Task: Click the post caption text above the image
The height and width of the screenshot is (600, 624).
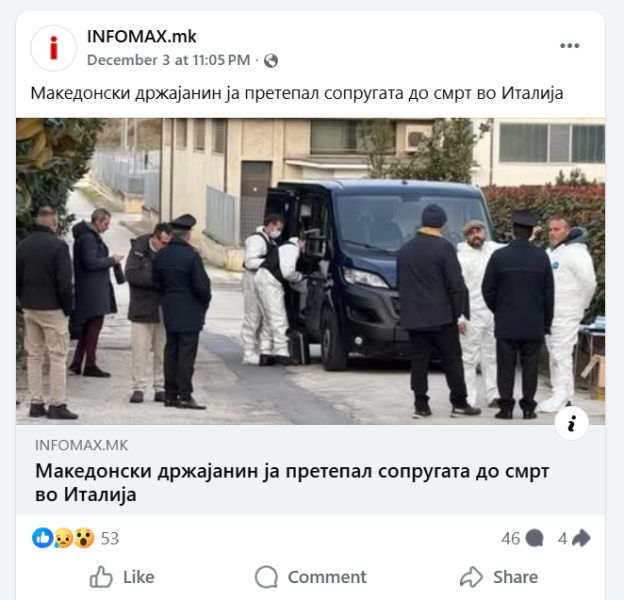Action: (297, 94)
